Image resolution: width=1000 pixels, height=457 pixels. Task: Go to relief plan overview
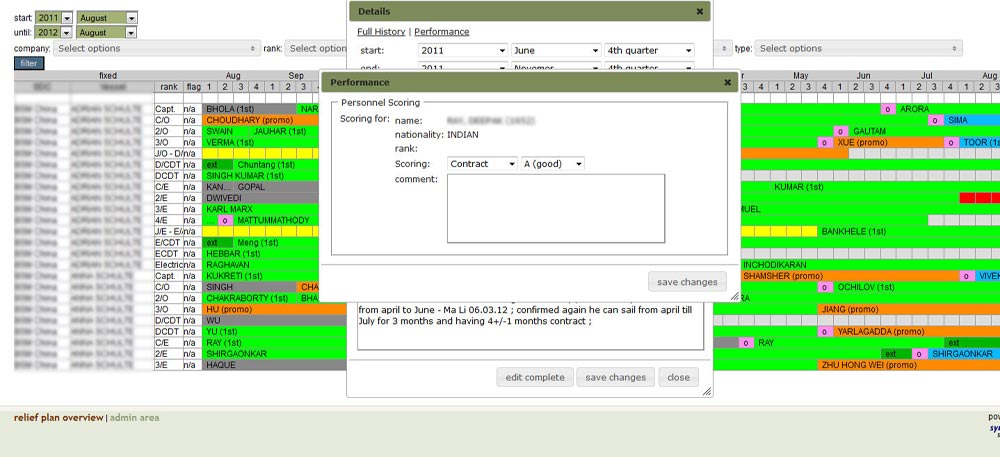coord(59,418)
